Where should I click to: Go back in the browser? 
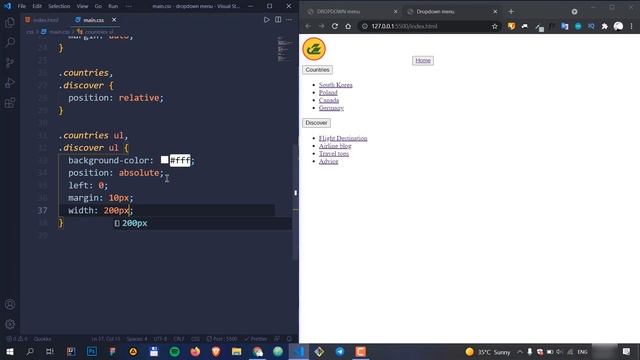coord(308,26)
